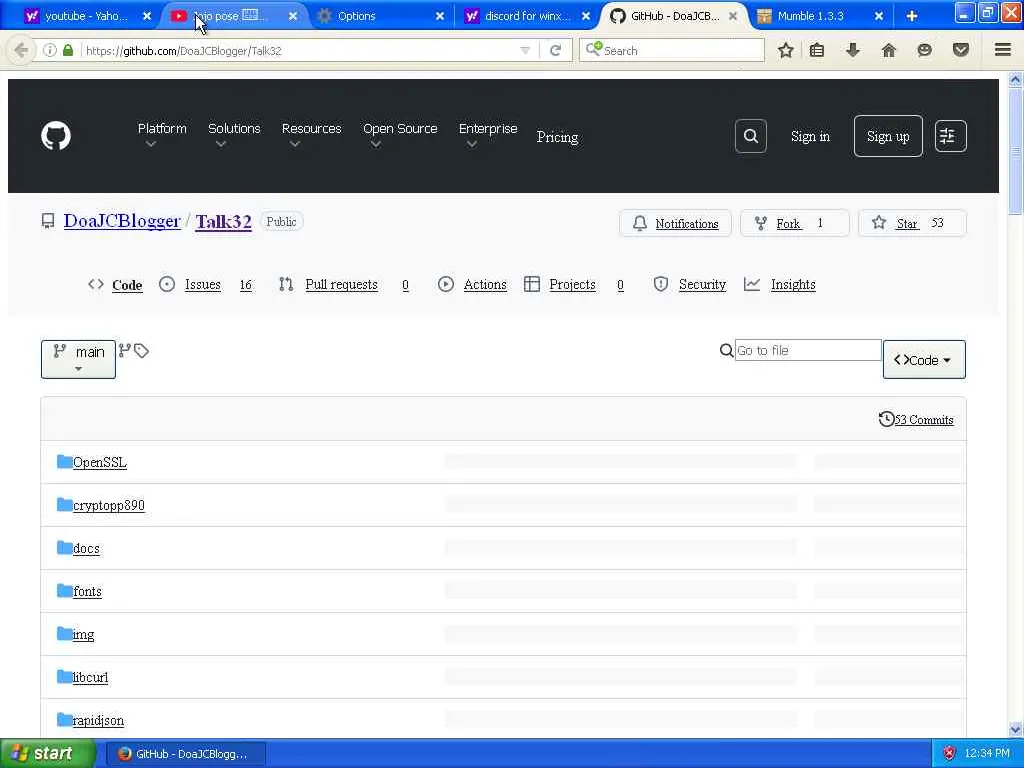Show bookmarks list icon
Screen dimensions: 1024x768
817,50
